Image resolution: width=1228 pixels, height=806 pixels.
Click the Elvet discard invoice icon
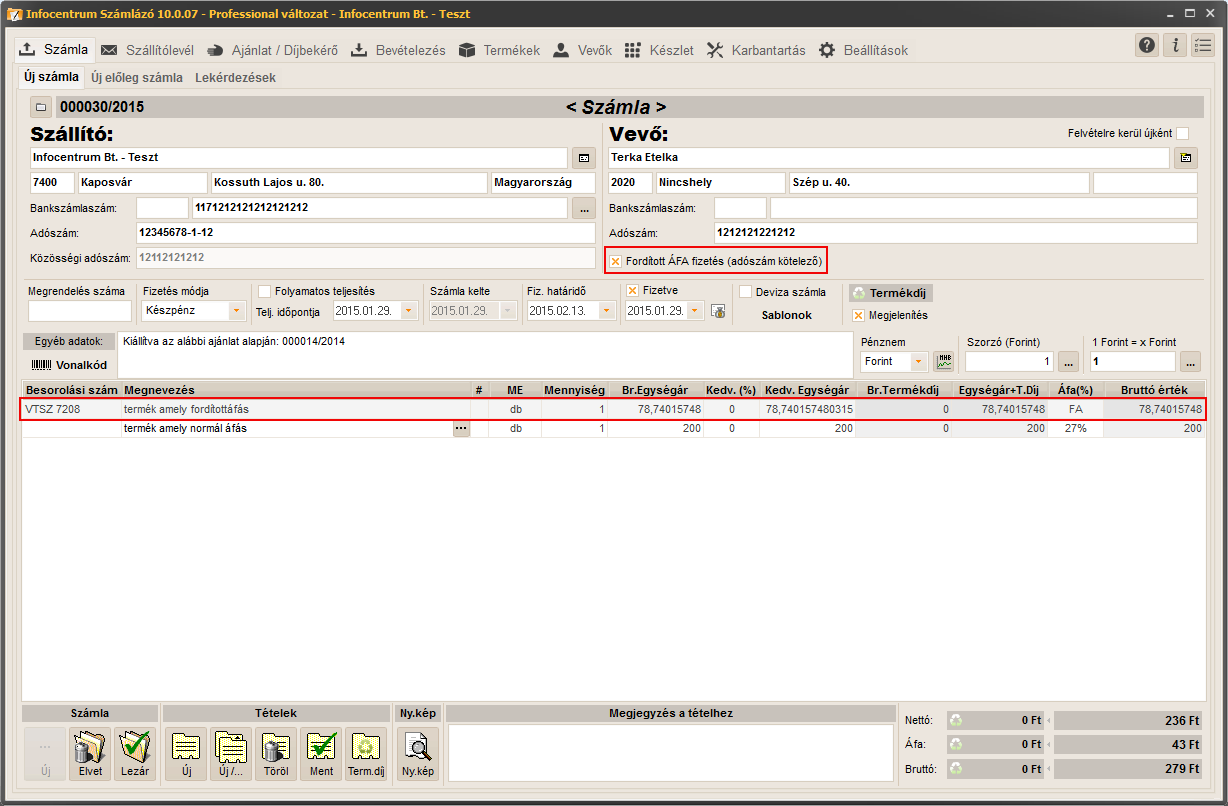(x=90, y=753)
